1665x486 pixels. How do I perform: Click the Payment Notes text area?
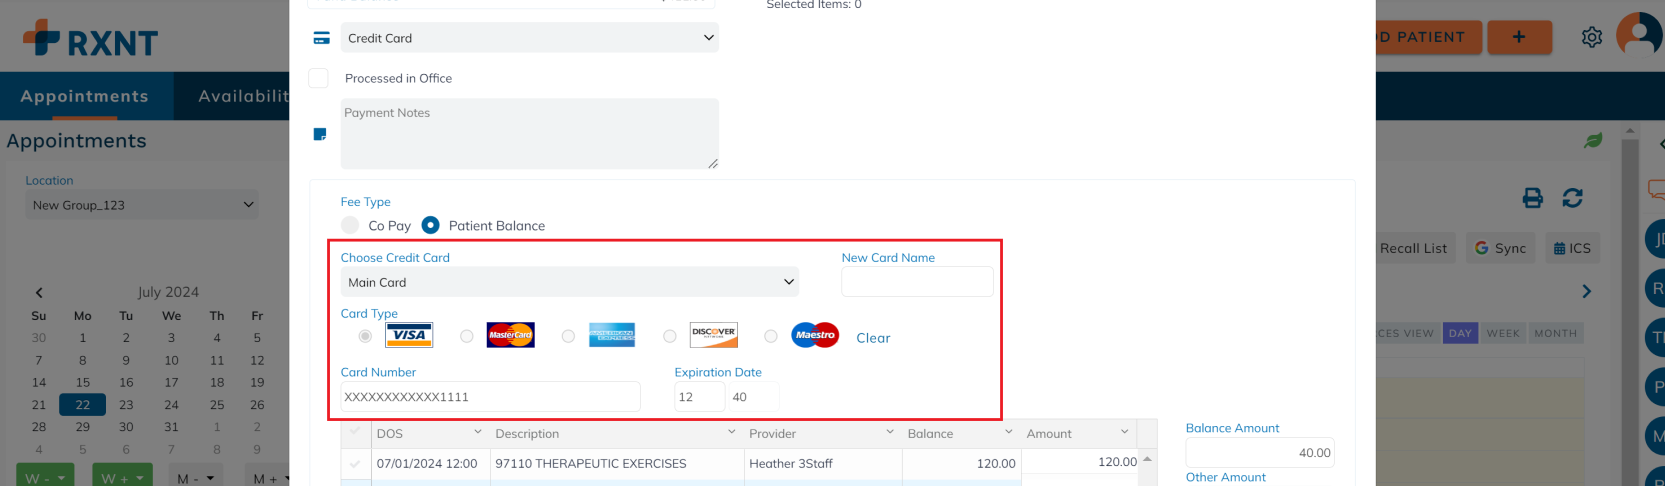click(x=529, y=134)
